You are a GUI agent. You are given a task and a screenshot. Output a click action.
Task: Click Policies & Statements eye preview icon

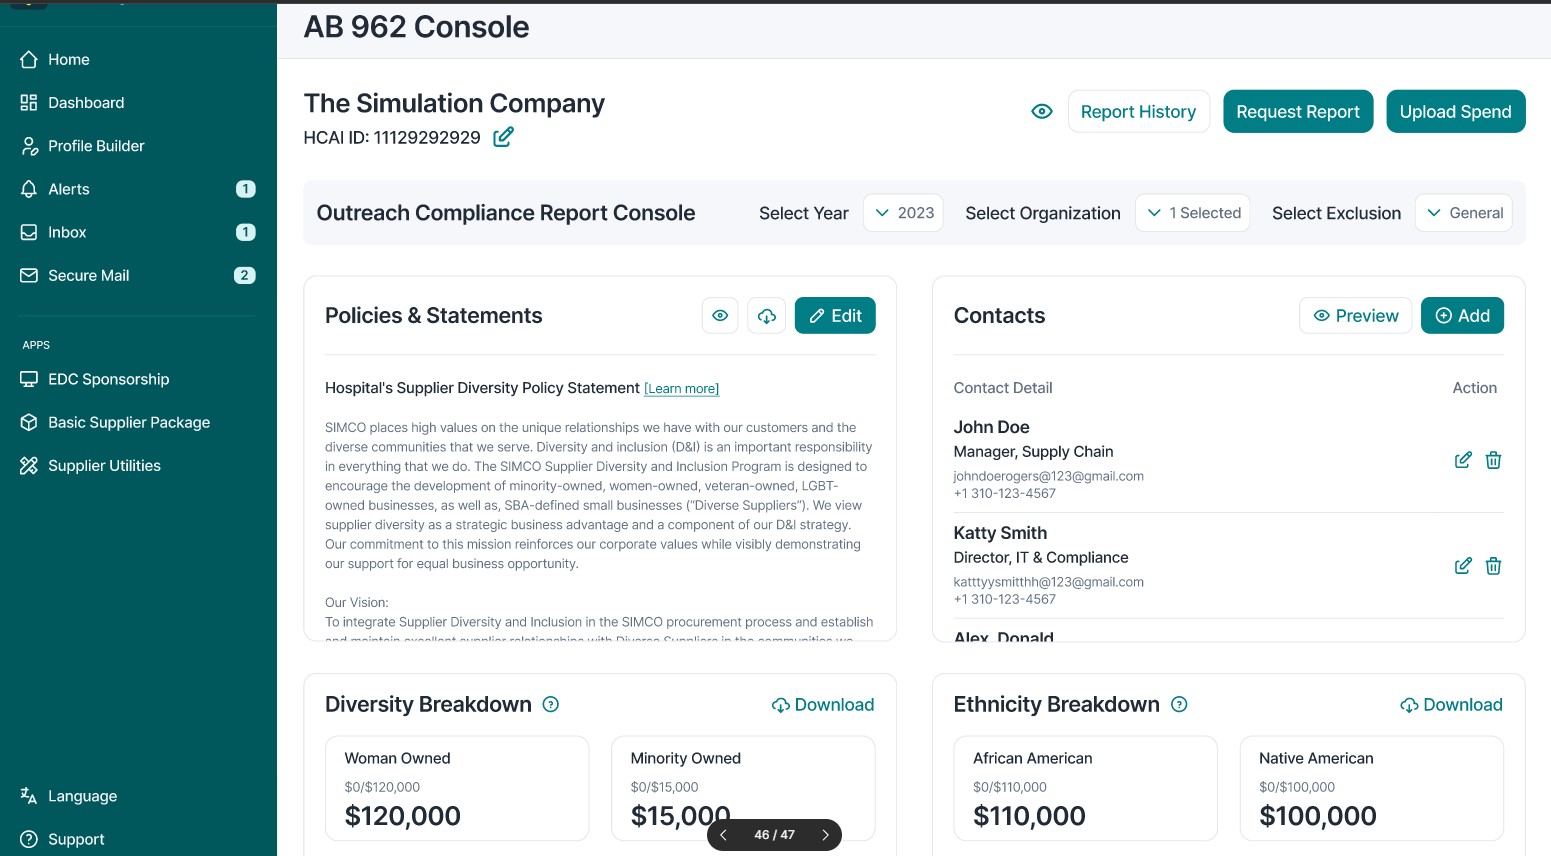click(720, 316)
